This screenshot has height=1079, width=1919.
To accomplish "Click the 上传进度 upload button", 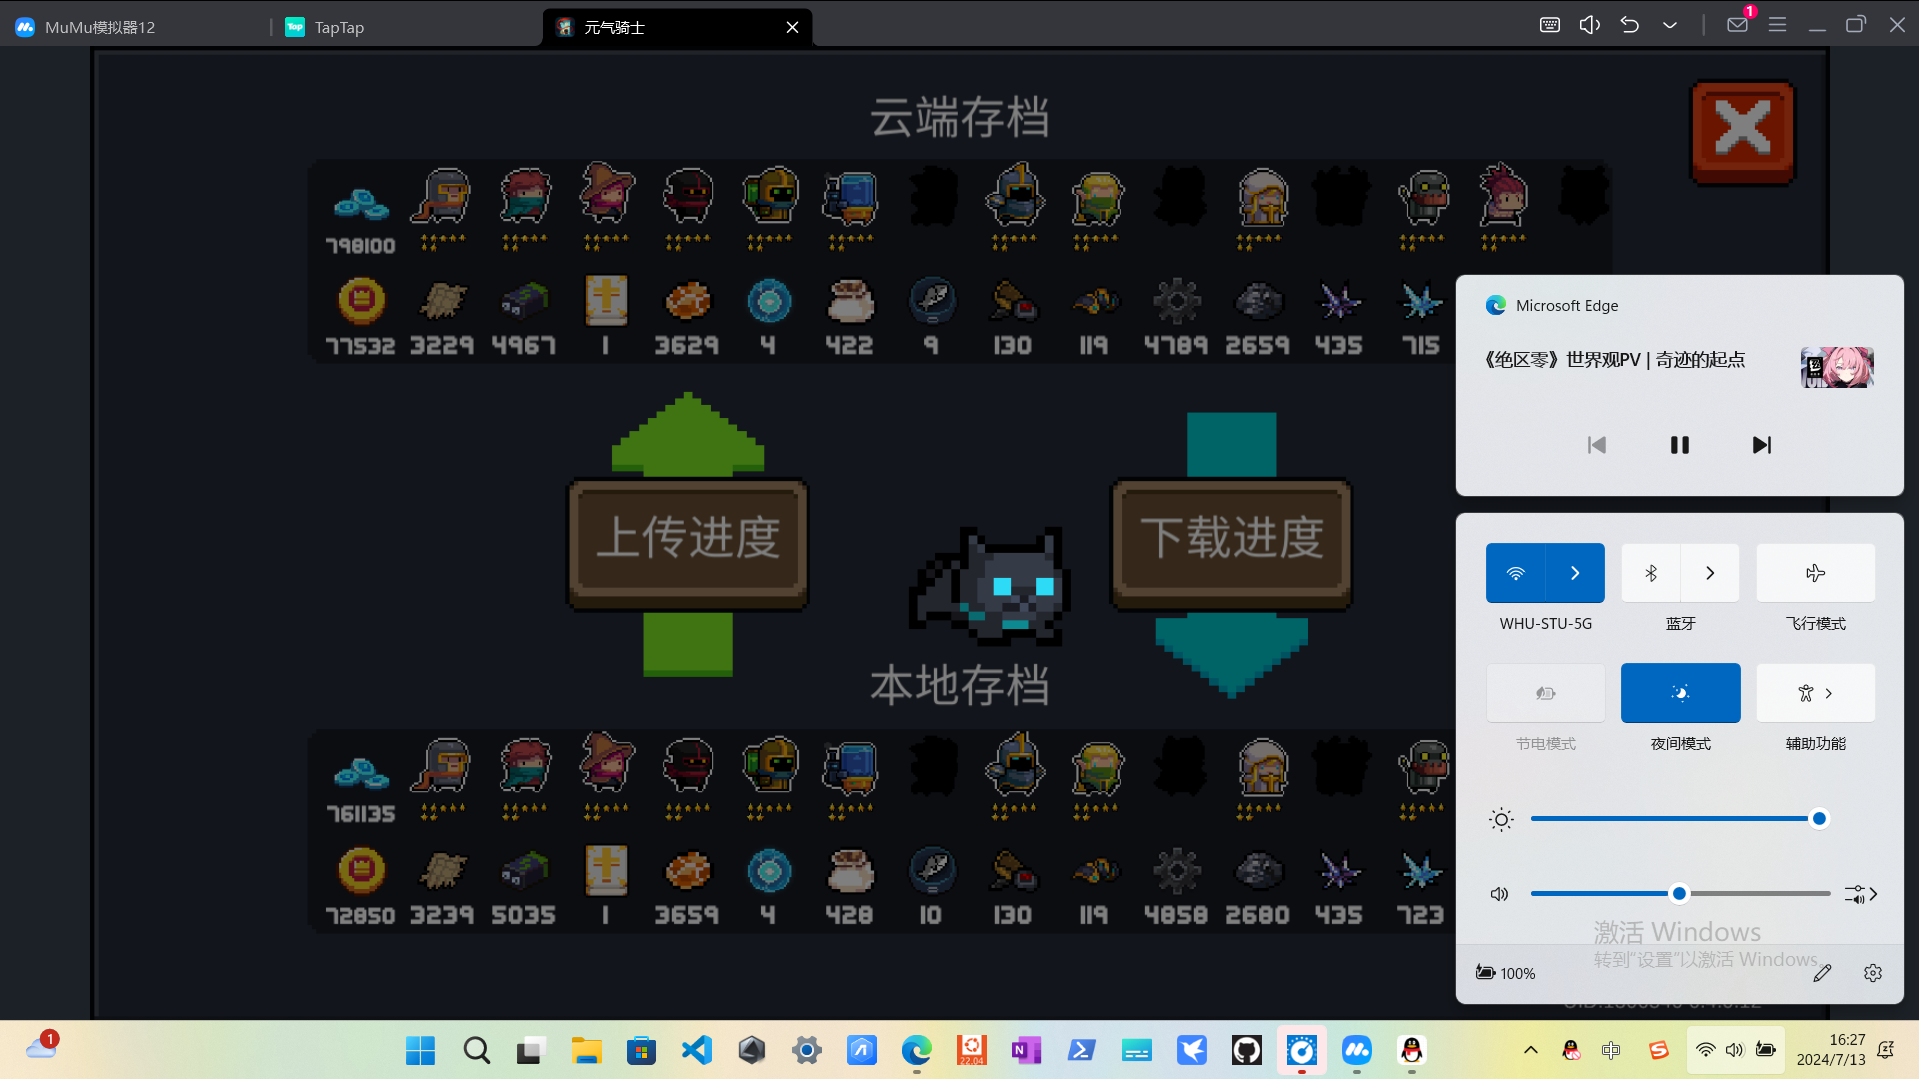I will click(688, 540).
